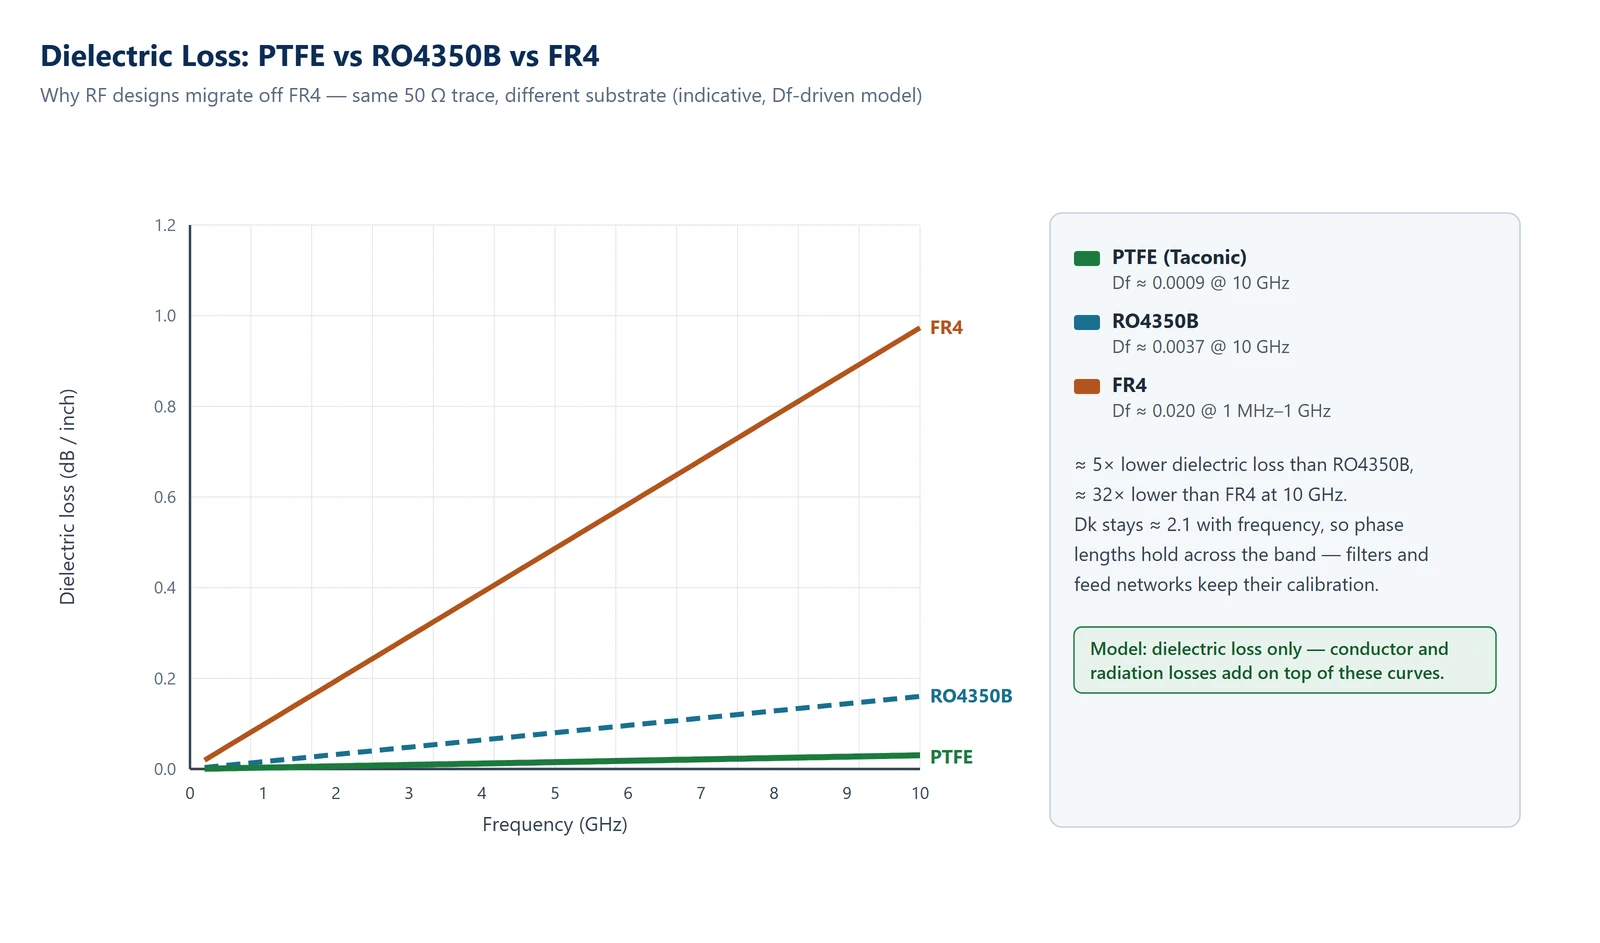Select the chart title 'Dielectric Loss: PTFE vs RO4350B vs FR4'
1600x943 pixels.
click(x=320, y=56)
